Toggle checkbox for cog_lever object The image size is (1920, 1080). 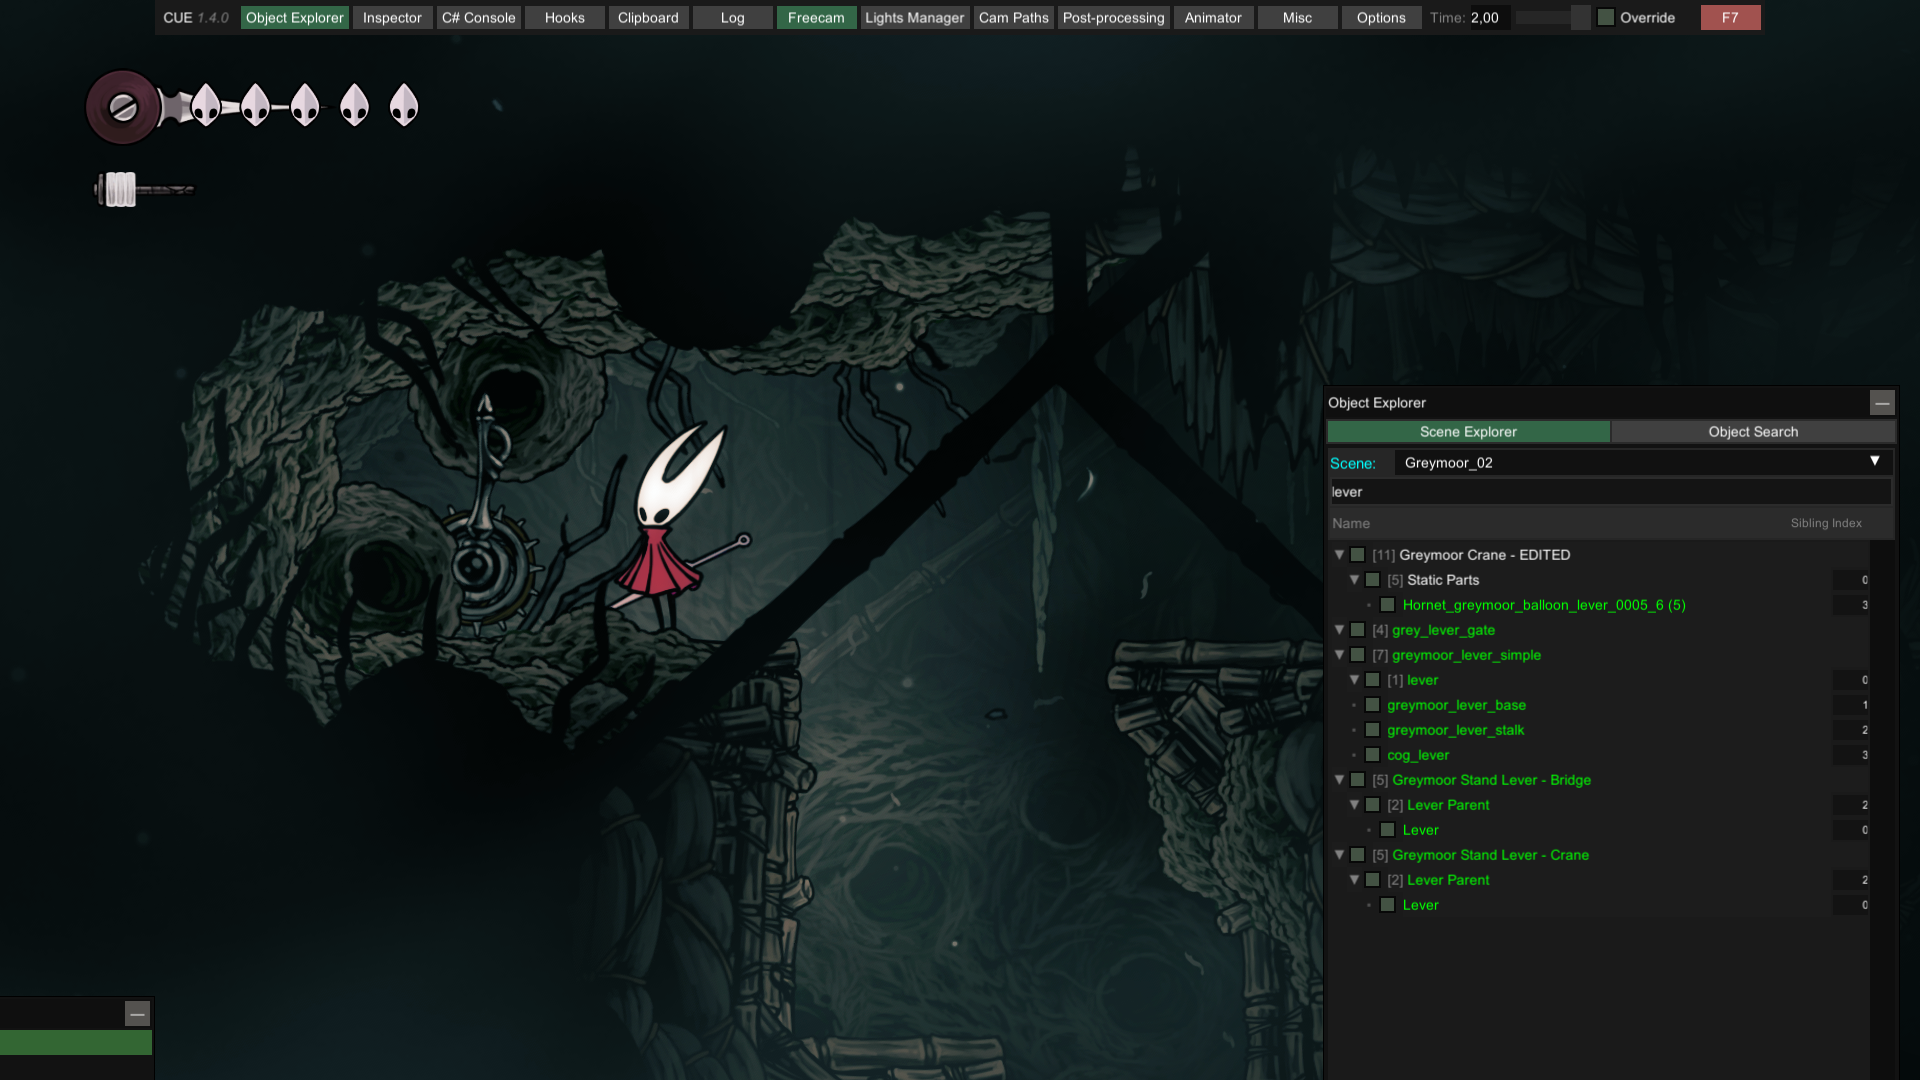coord(1372,755)
